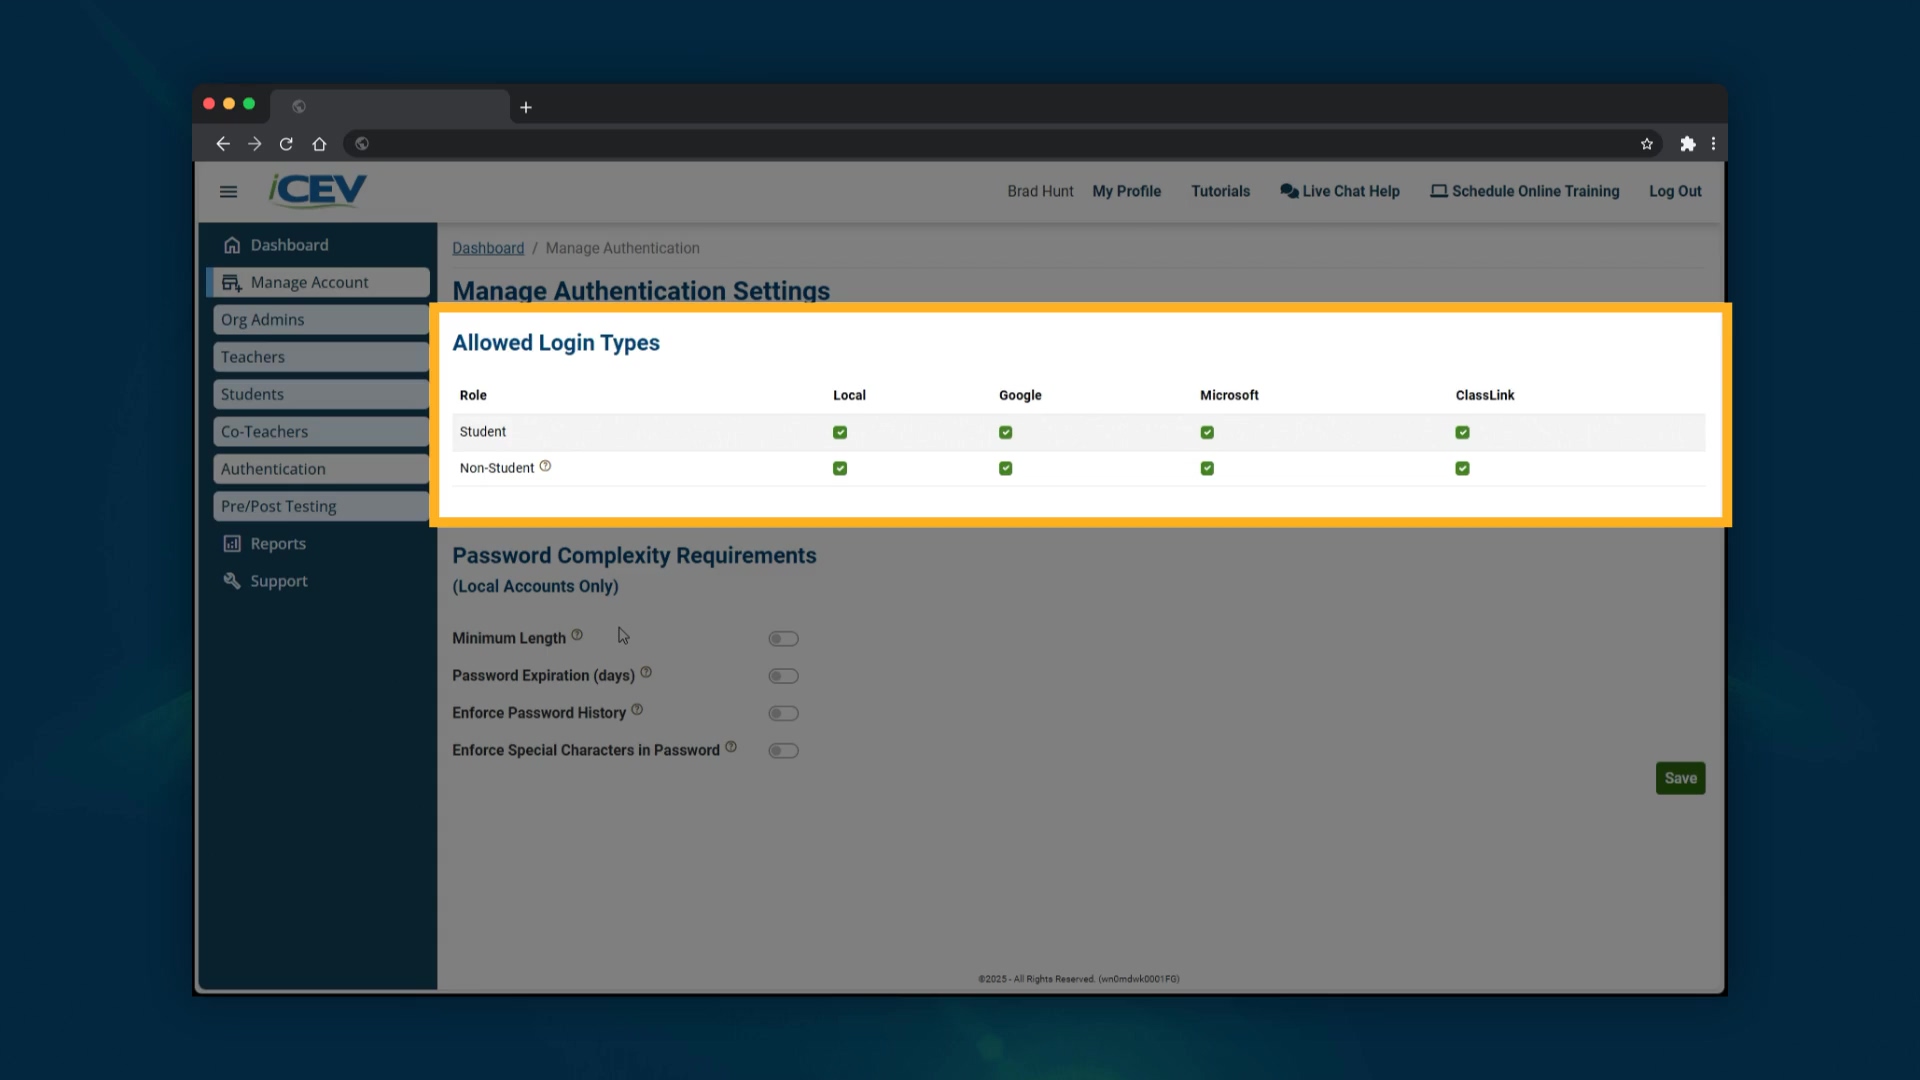This screenshot has width=1920, height=1080.
Task: Click the hamburger menu icon
Action: coord(228,192)
